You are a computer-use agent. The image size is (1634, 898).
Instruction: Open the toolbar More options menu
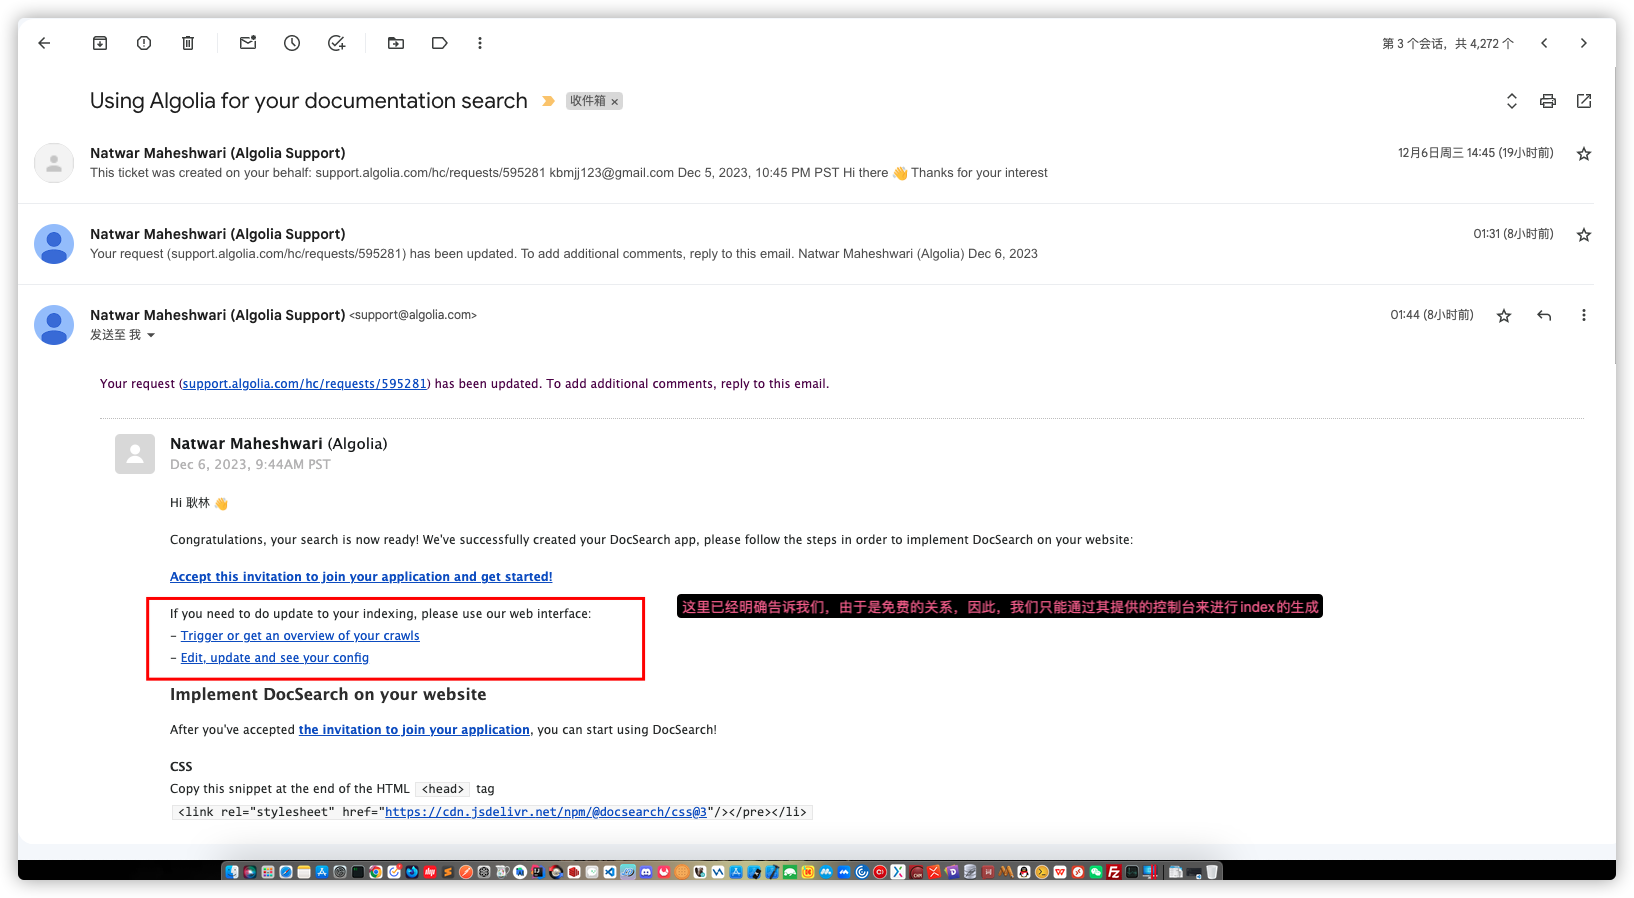pos(480,43)
